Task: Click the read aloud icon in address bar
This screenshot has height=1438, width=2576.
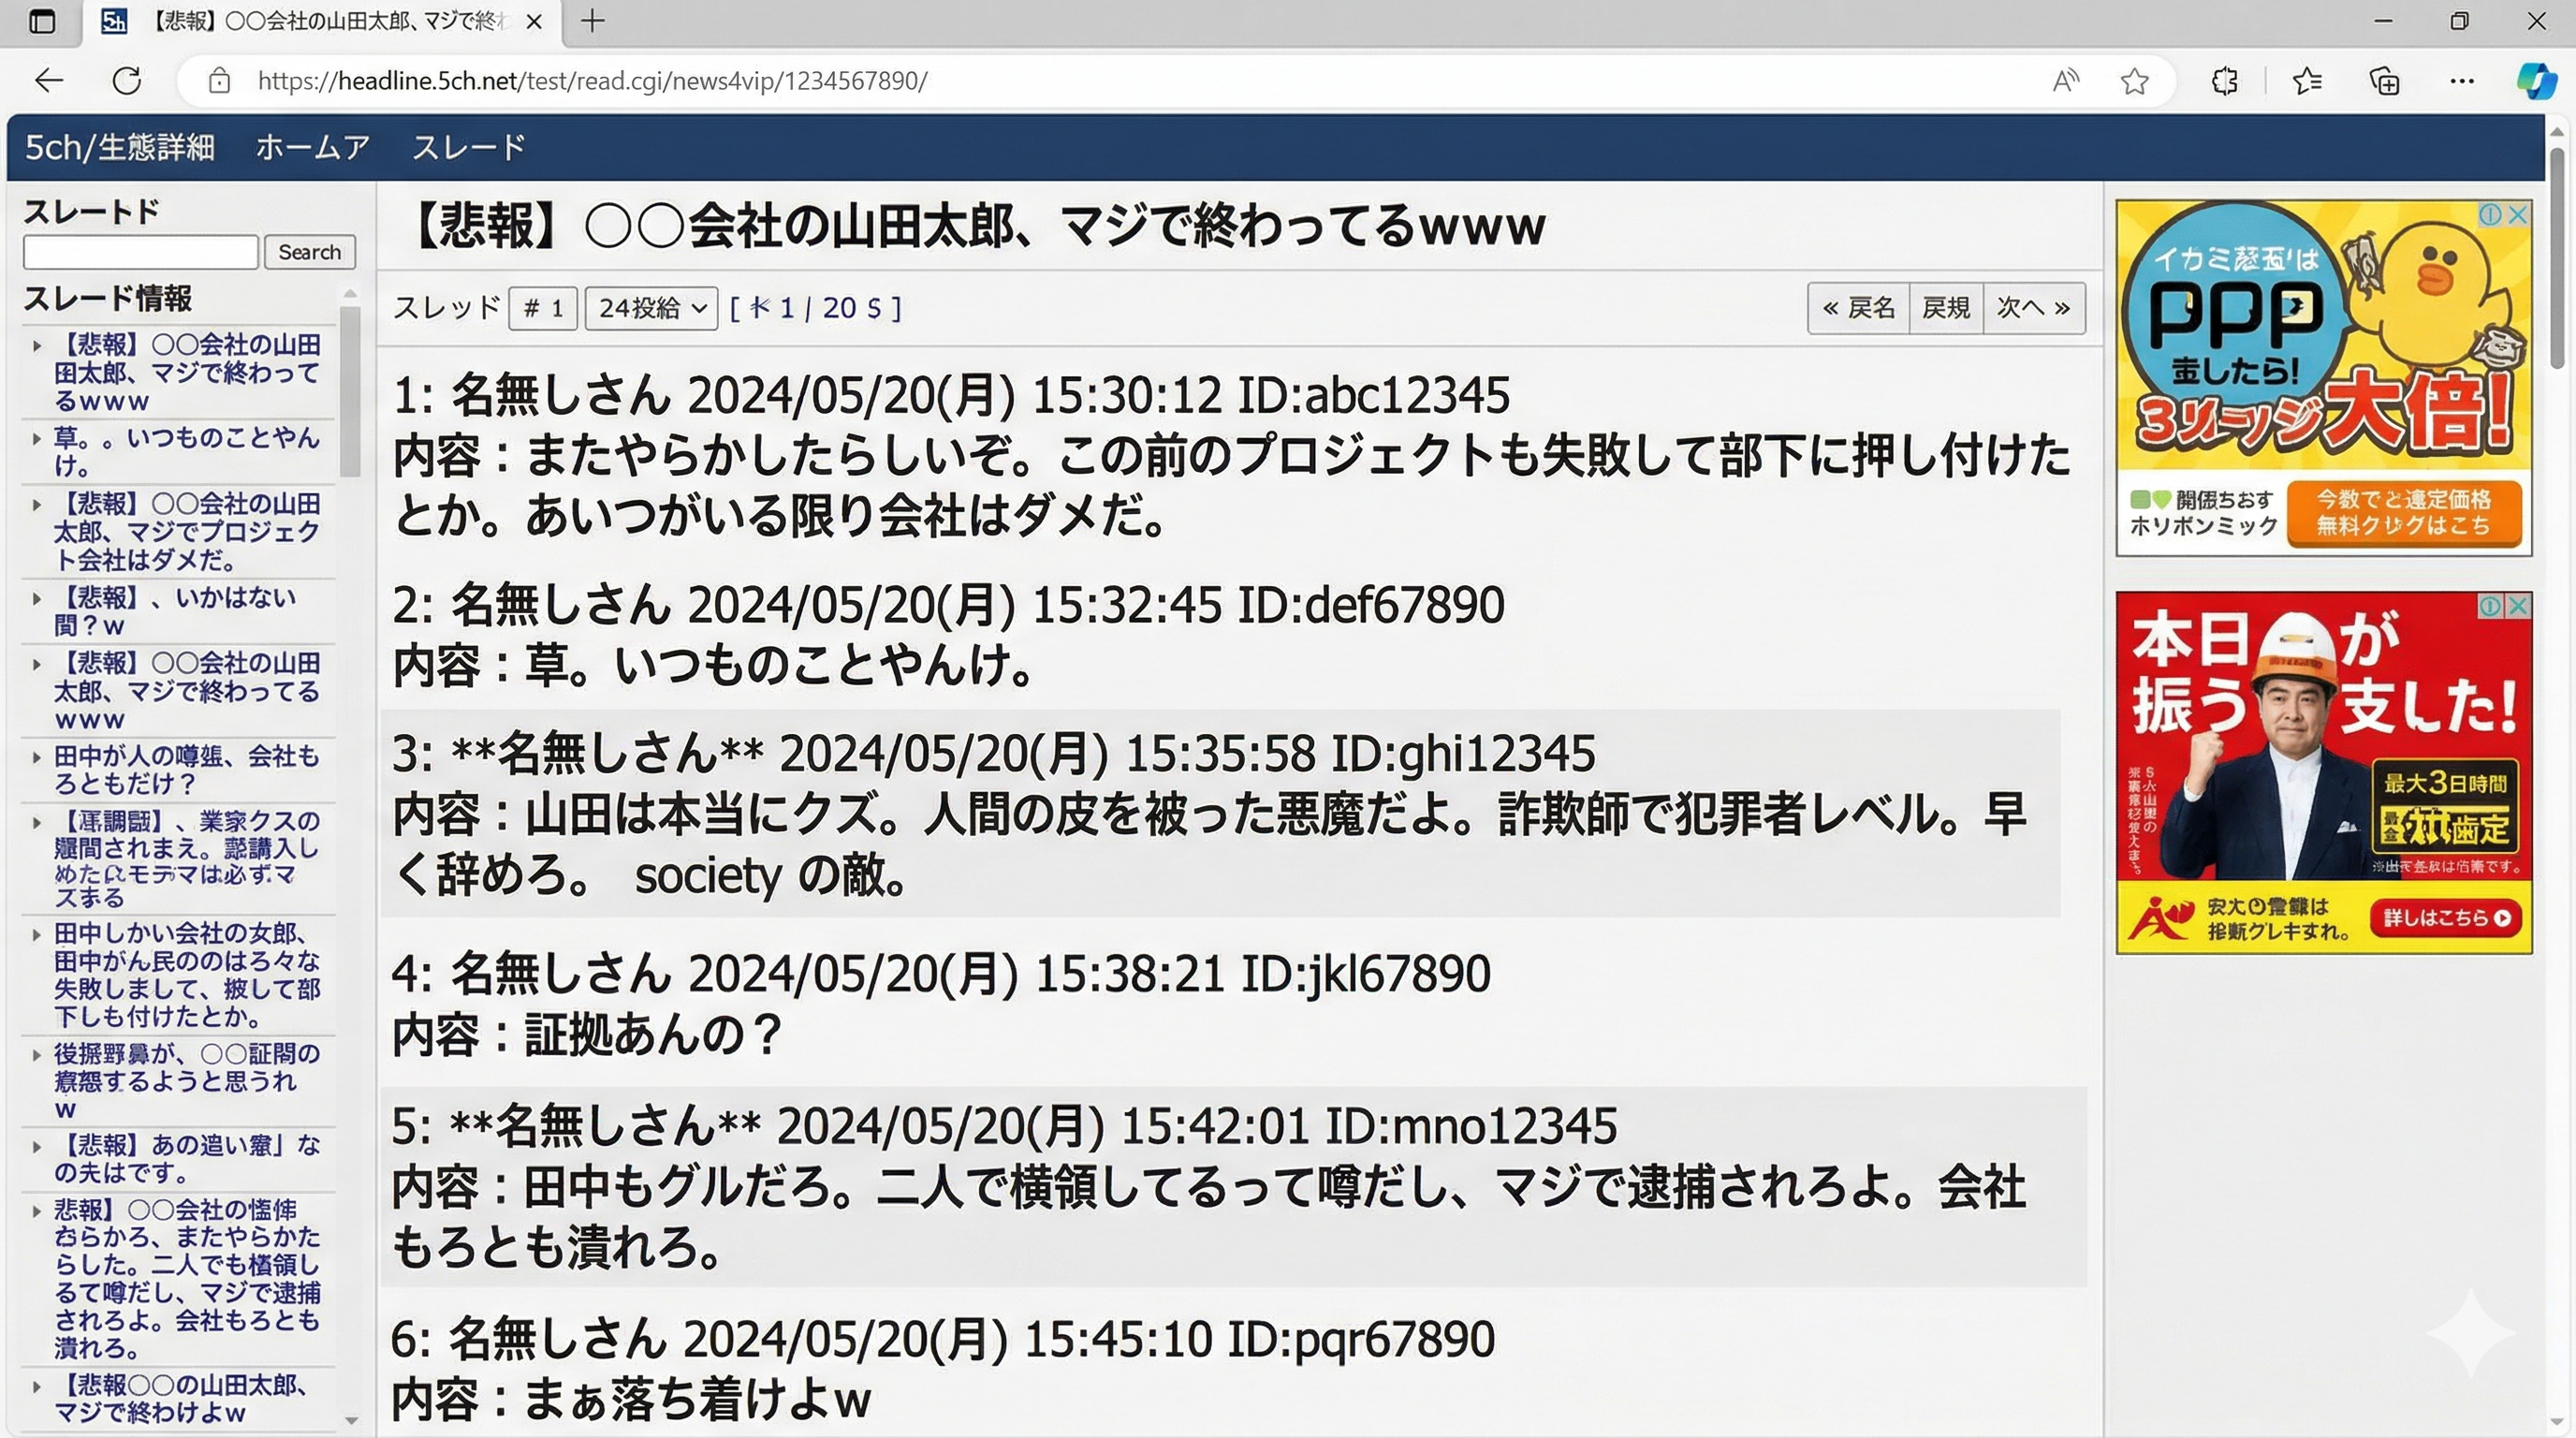Action: tap(2065, 81)
